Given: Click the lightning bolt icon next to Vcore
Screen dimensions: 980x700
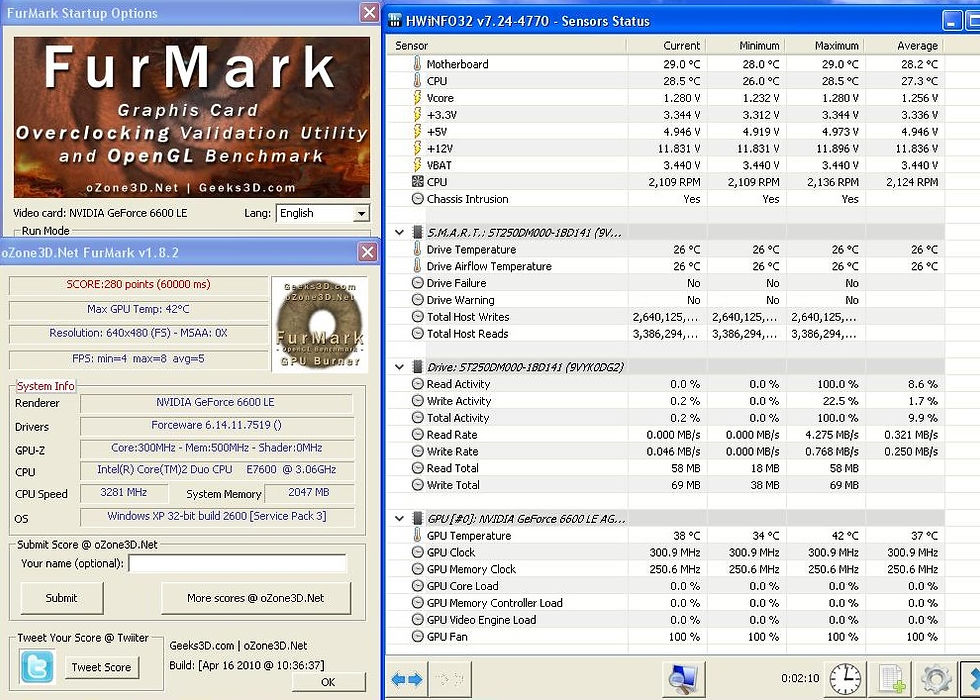Looking at the screenshot, I should [x=417, y=98].
